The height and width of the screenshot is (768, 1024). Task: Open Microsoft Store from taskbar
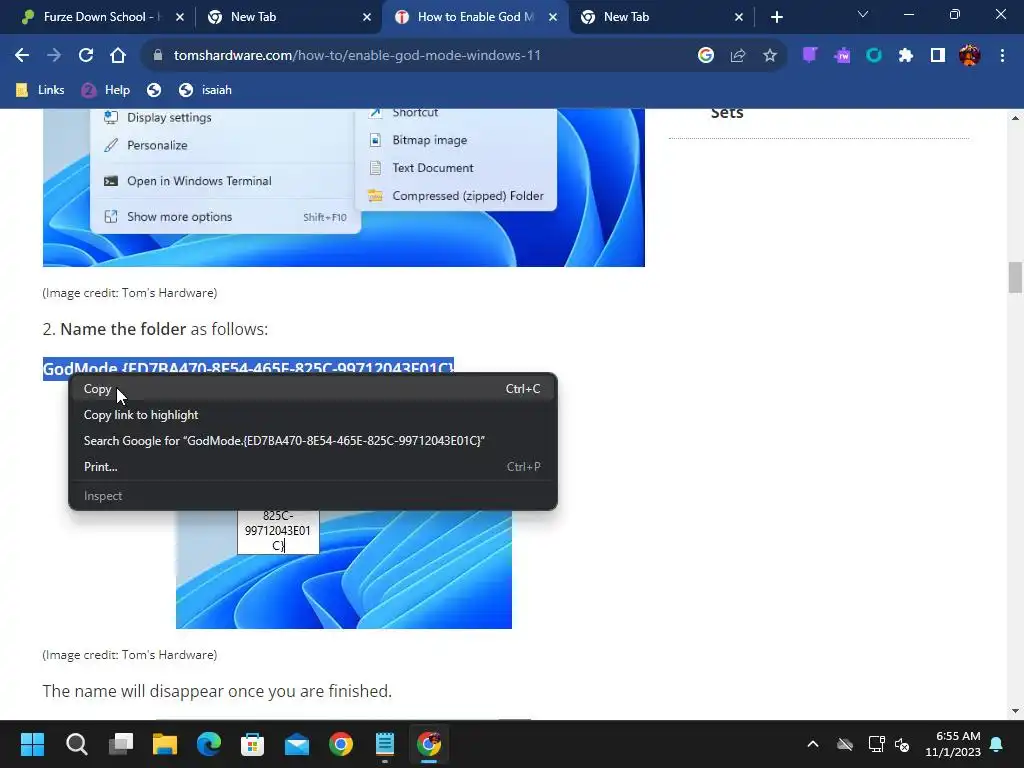click(253, 744)
